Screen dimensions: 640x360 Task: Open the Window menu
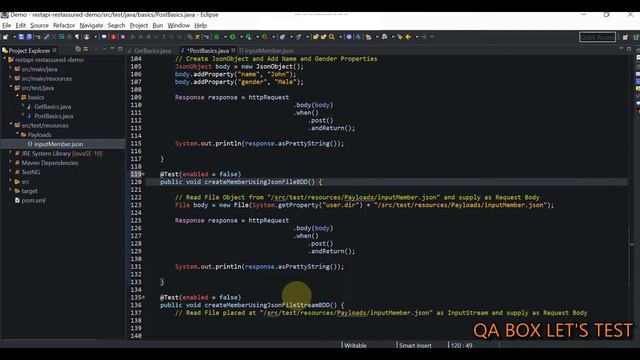[178, 25]
